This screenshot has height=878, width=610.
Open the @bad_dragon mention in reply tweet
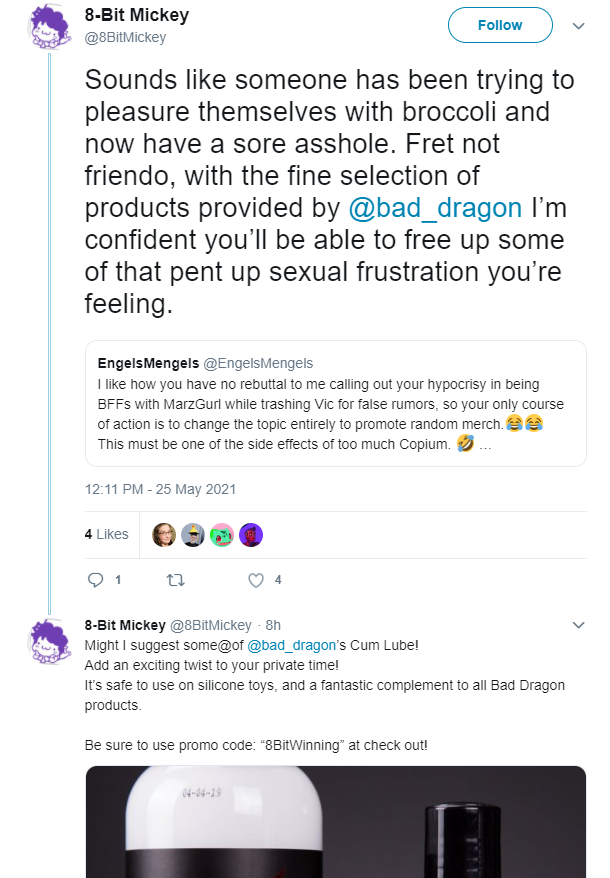coord(291,645)
